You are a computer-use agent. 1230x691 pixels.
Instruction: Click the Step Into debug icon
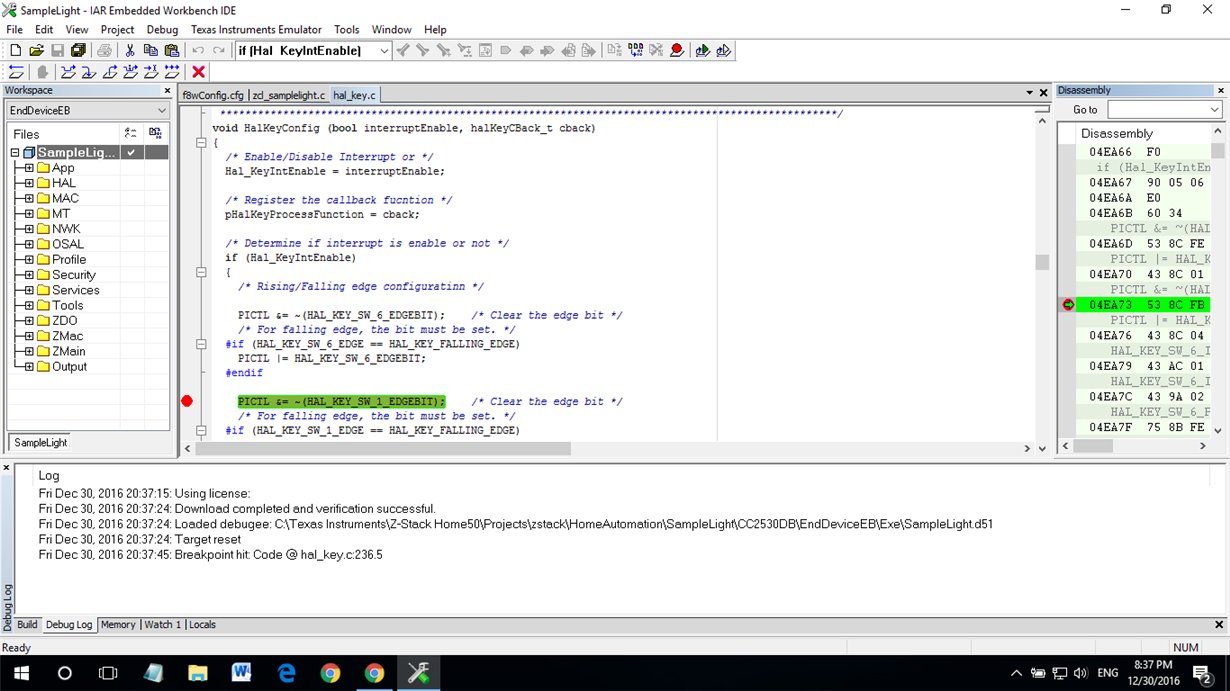click(x=89, y=72)
